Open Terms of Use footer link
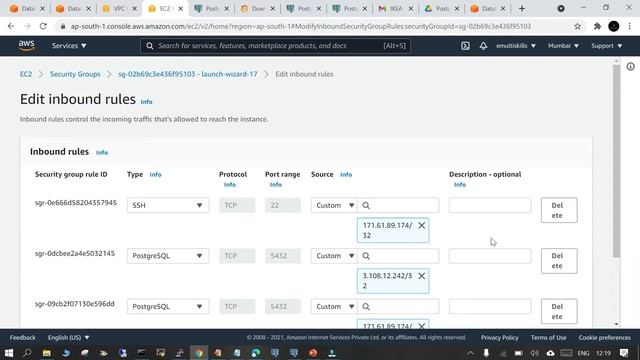This screenshot has height=360, width=640. point(549,338)
